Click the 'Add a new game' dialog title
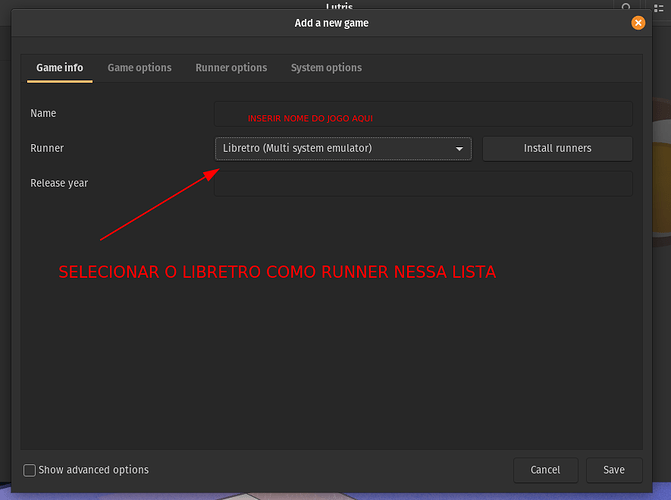This screenshot has width=671, height=500. click(331, 23)
